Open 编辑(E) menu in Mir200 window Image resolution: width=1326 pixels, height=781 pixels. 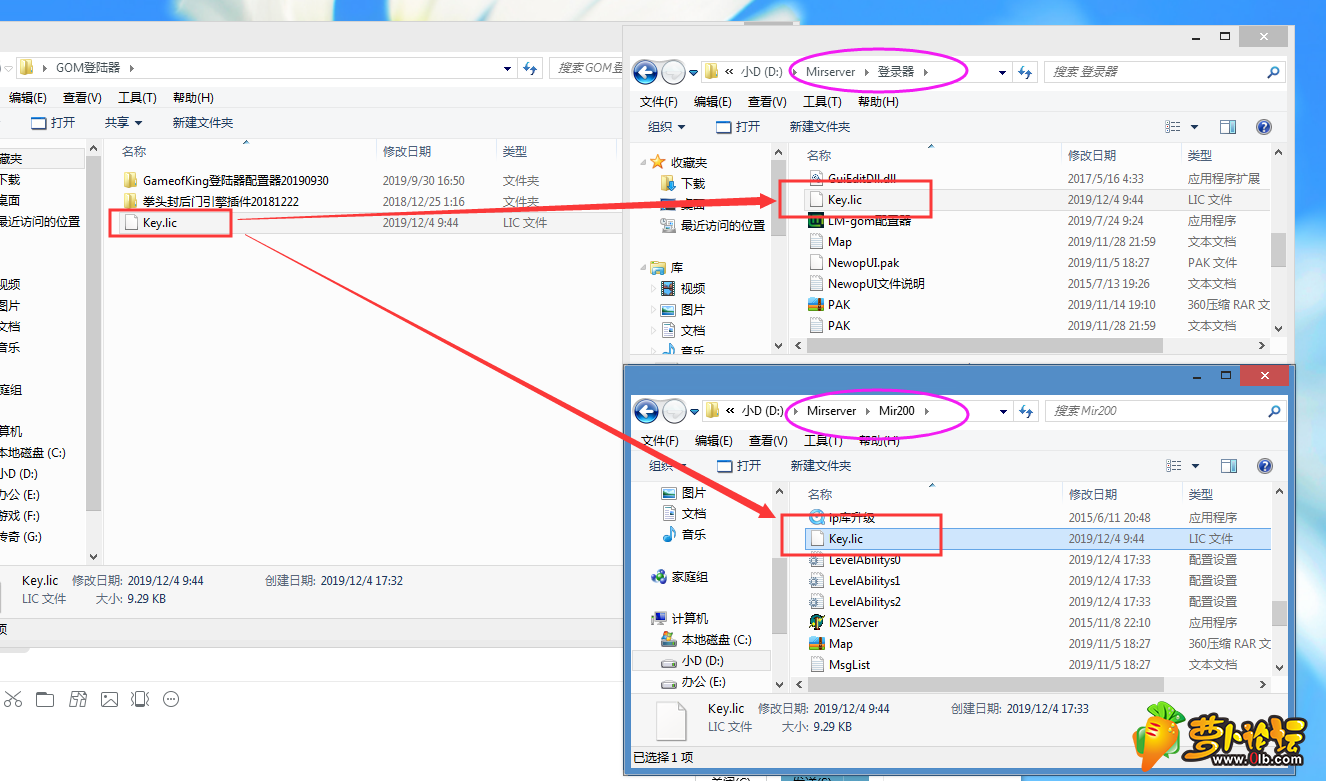click(x=713, y=441)
